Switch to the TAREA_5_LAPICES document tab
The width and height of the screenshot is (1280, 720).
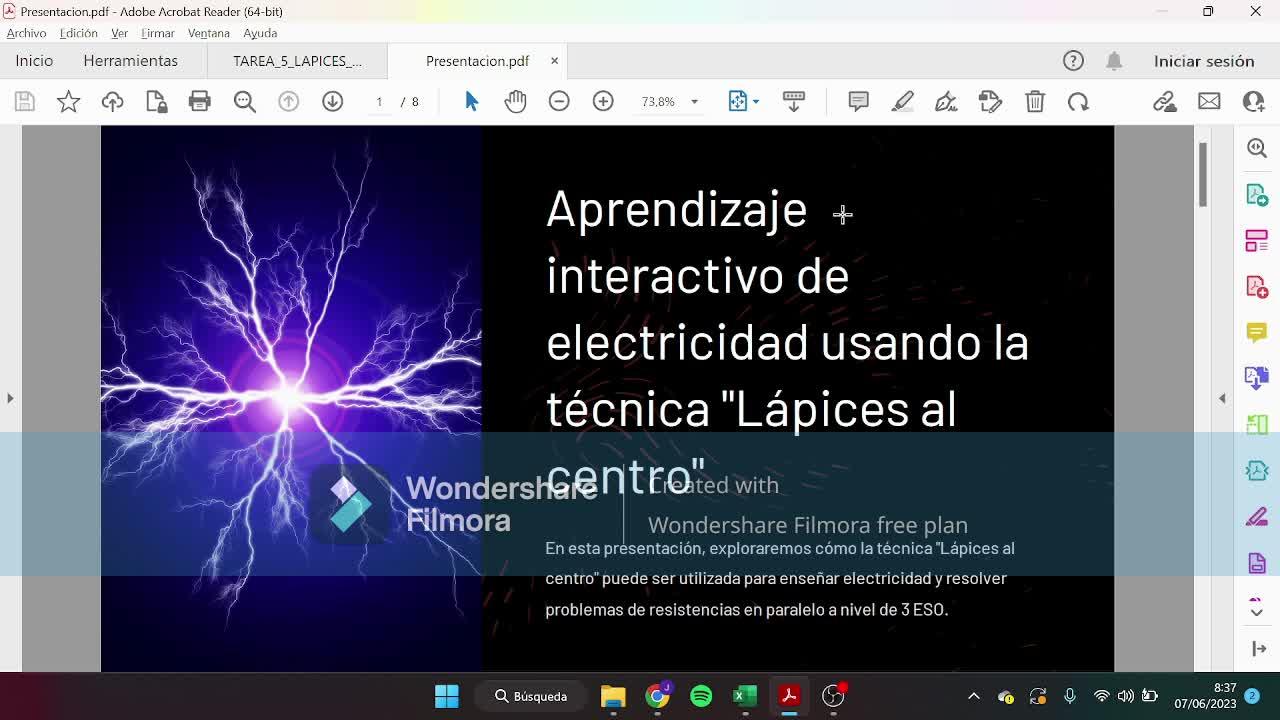click(x=297, y=61)
